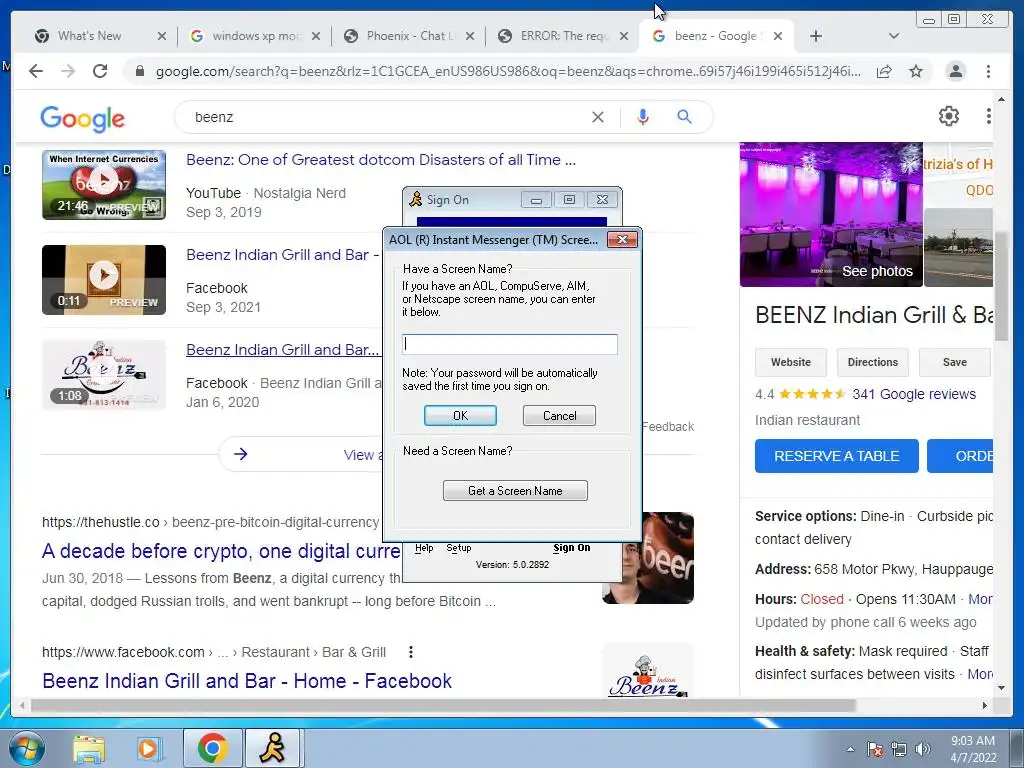Close the Phoenix - Chat tab
The width and height of the screenshot is (1024, 768).
470,36
